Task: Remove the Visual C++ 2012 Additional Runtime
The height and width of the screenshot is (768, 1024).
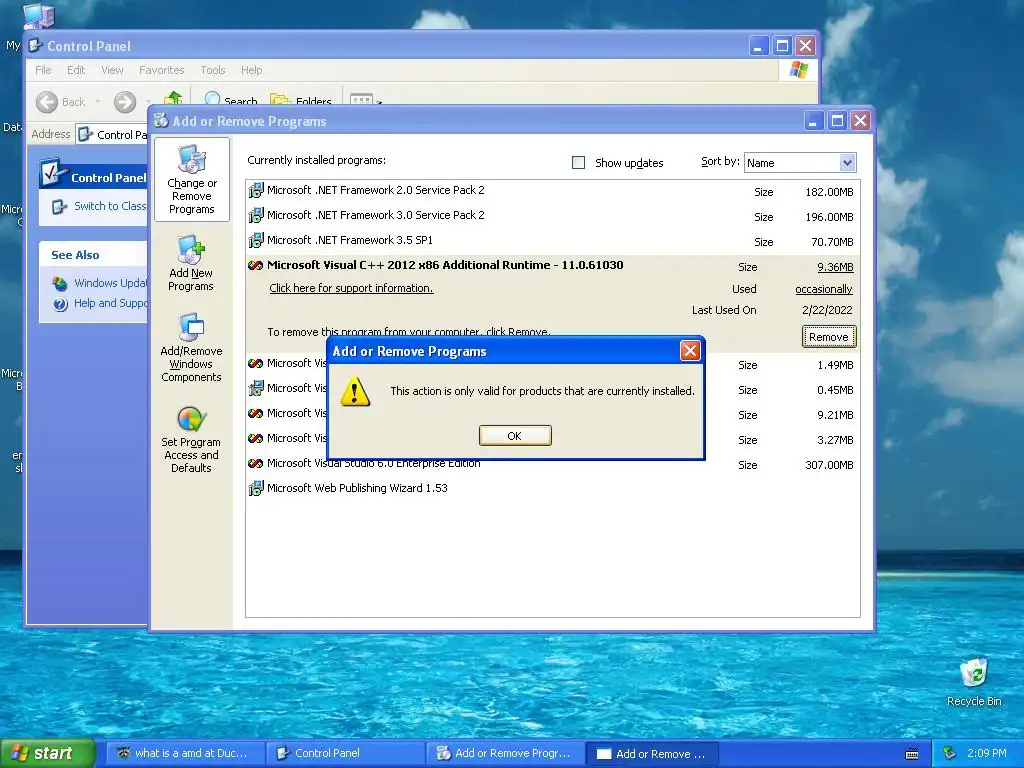Action: [828, 337]
